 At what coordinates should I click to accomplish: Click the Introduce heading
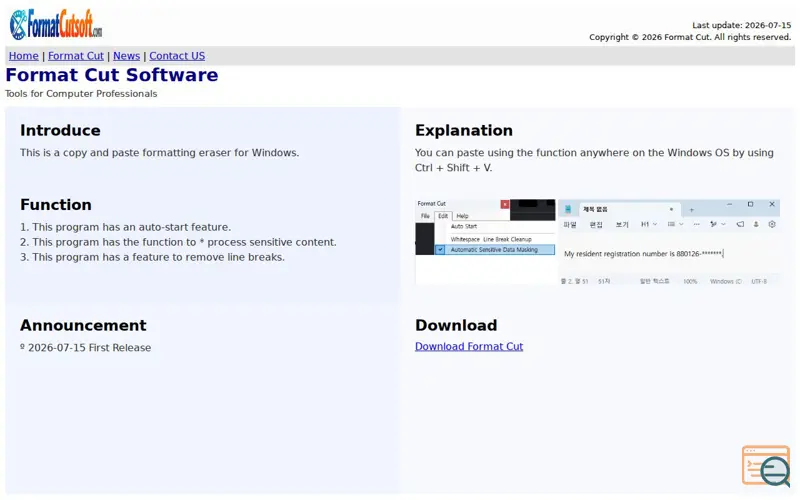(x=60, y=131)
